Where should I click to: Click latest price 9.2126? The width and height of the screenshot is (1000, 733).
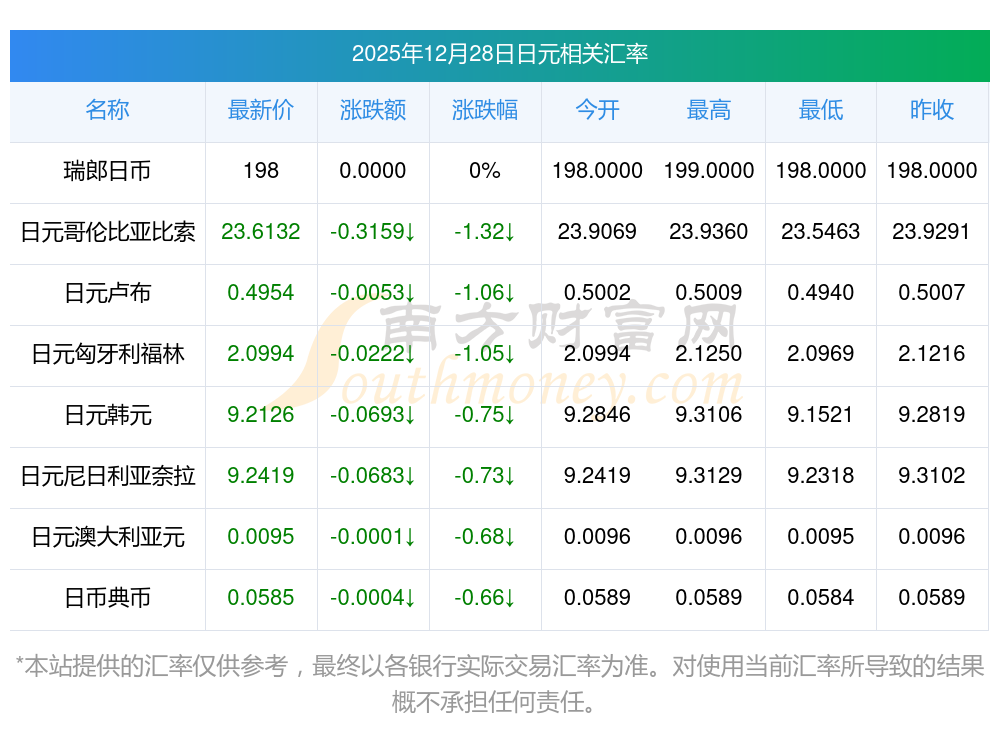261,415
